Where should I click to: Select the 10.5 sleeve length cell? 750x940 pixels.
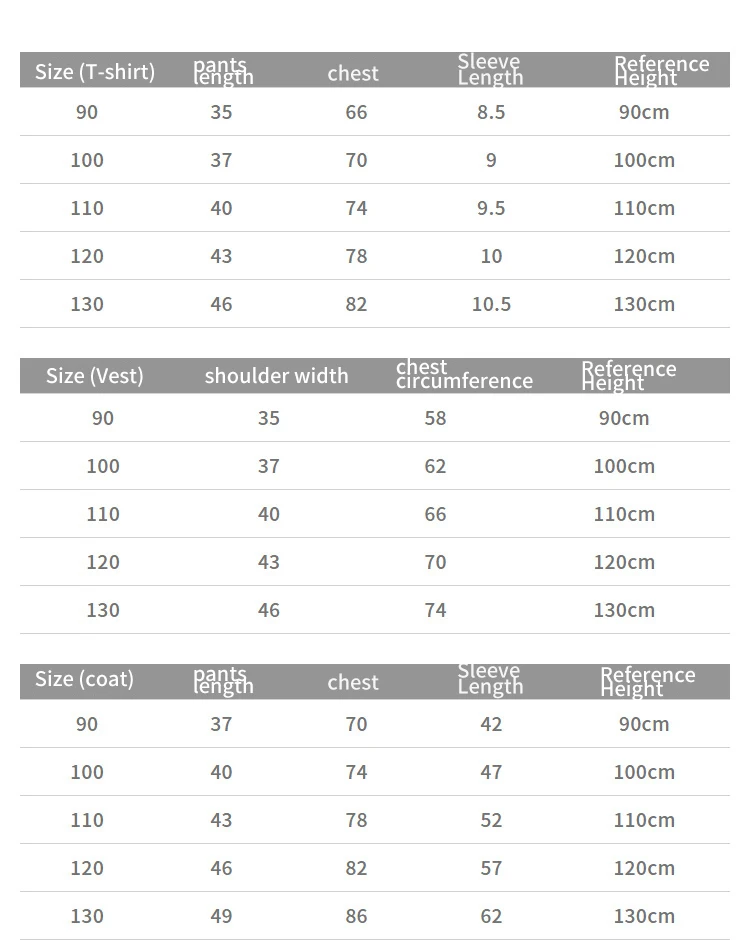(491, 304)
